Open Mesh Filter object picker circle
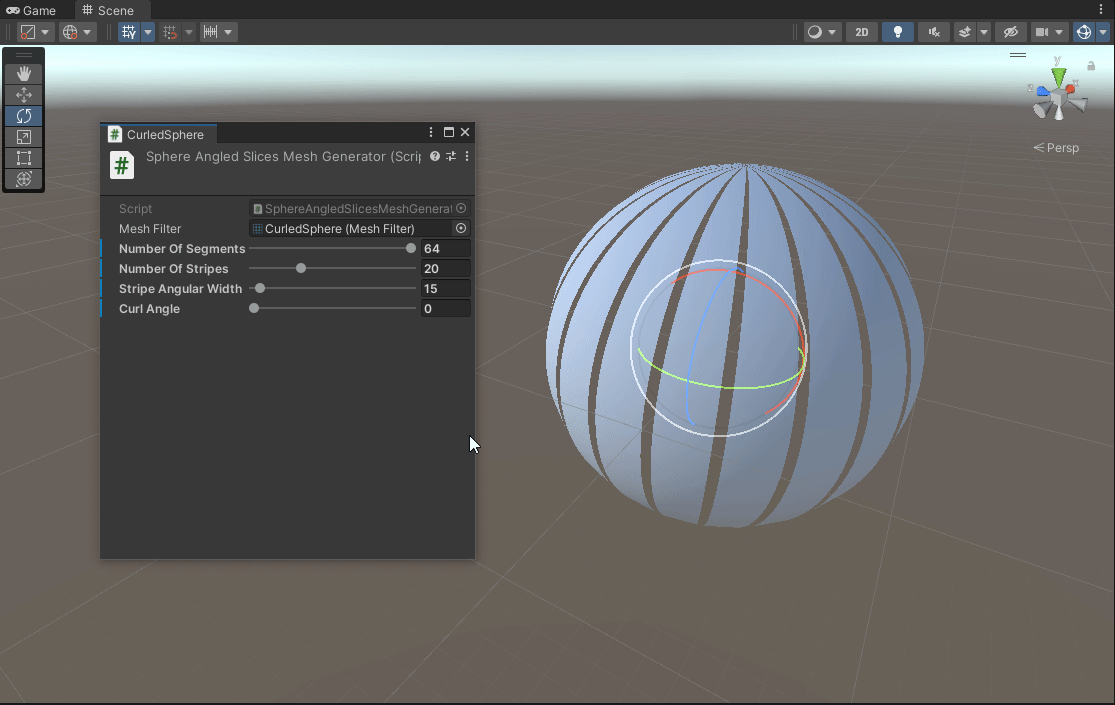 click(461, 228)
